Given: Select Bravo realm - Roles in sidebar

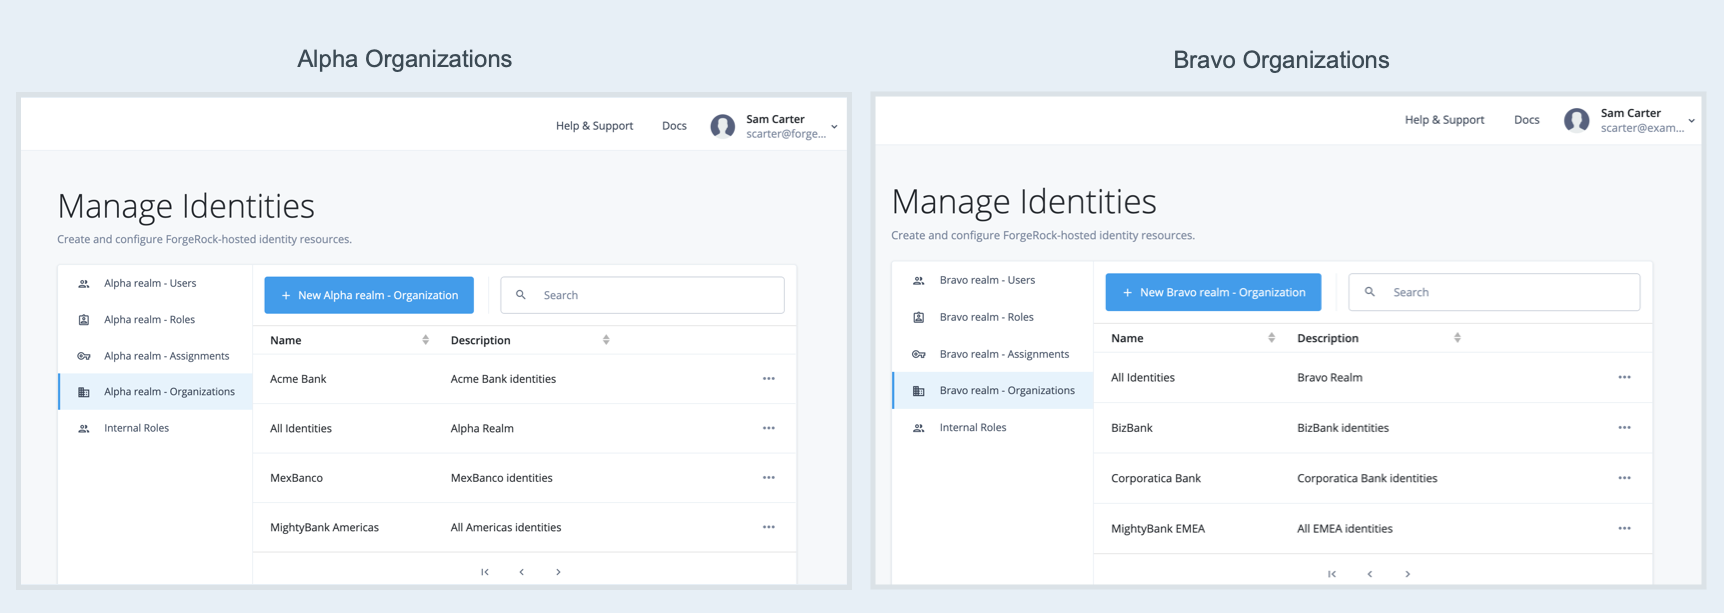Looking at the screenshot, I should (986, 317).
